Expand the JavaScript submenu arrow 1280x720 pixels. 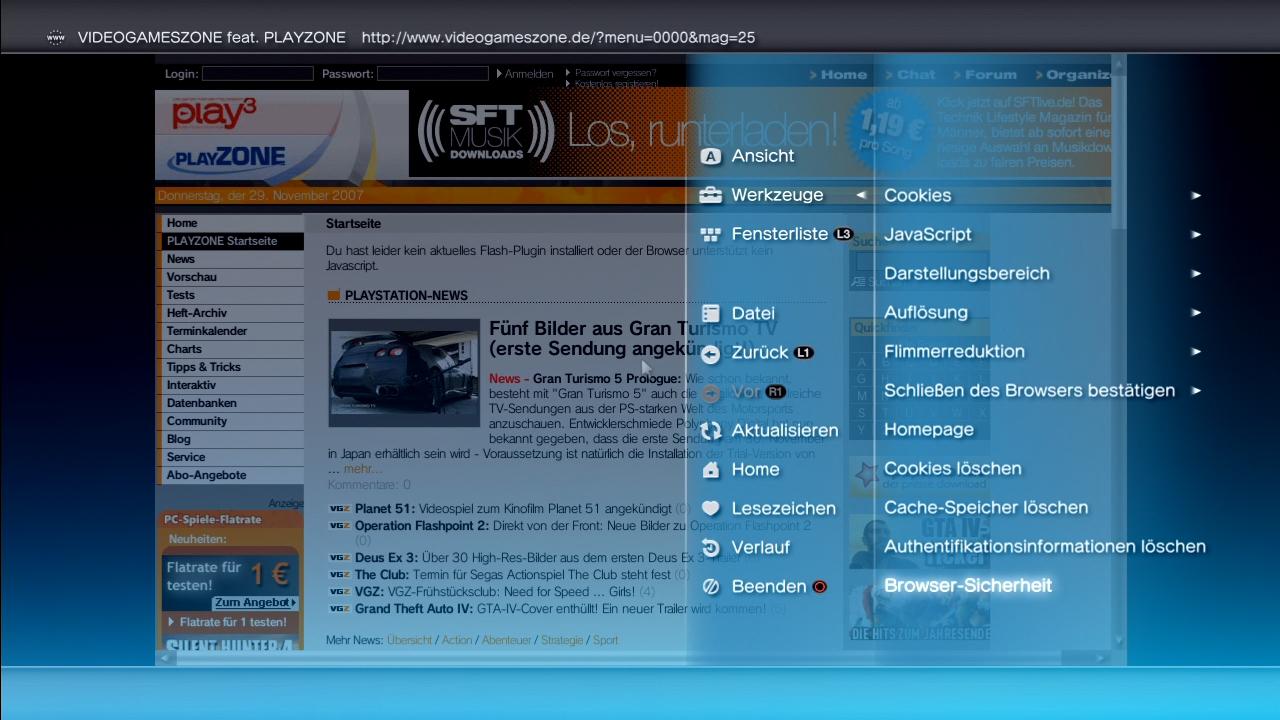click(1196, 235)
